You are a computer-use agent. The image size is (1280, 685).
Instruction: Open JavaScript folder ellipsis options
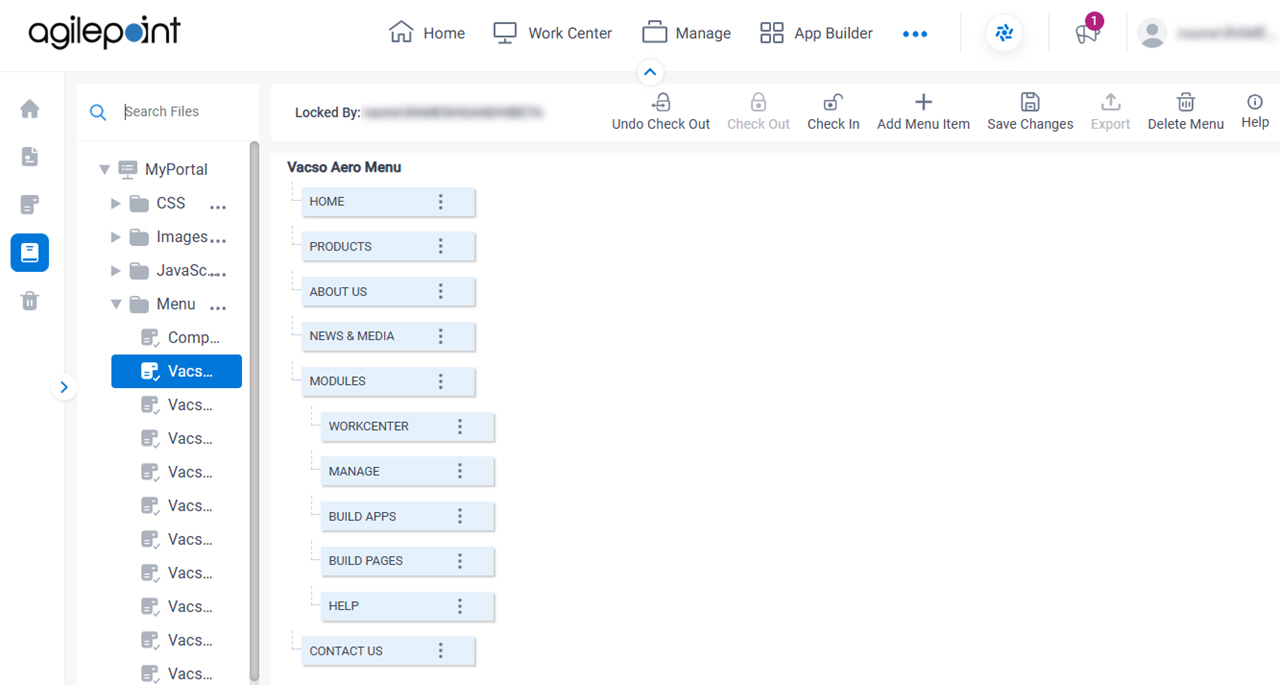(x=218, y=274)
